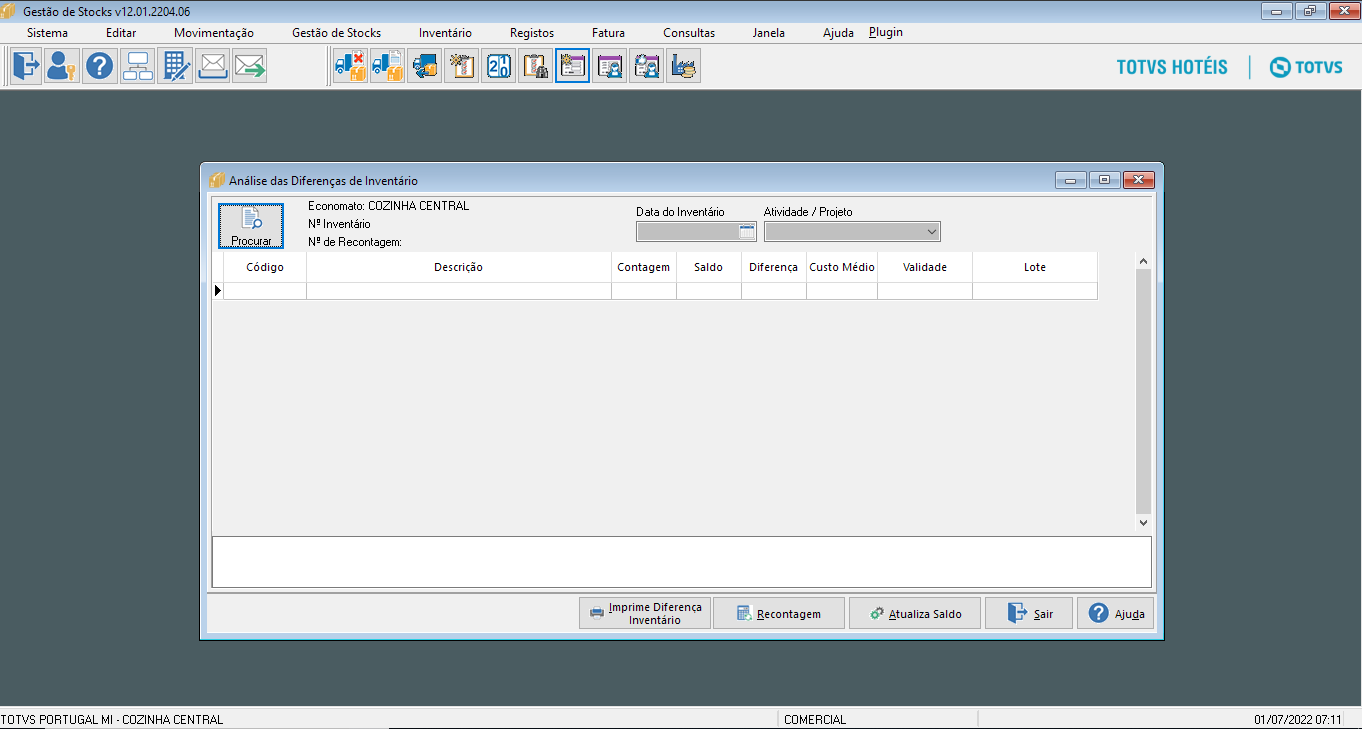The height and width of the screenshot is (729, 1362).
Task: Click the envelope inbox toolbar icon
Action: click(212, 66)
